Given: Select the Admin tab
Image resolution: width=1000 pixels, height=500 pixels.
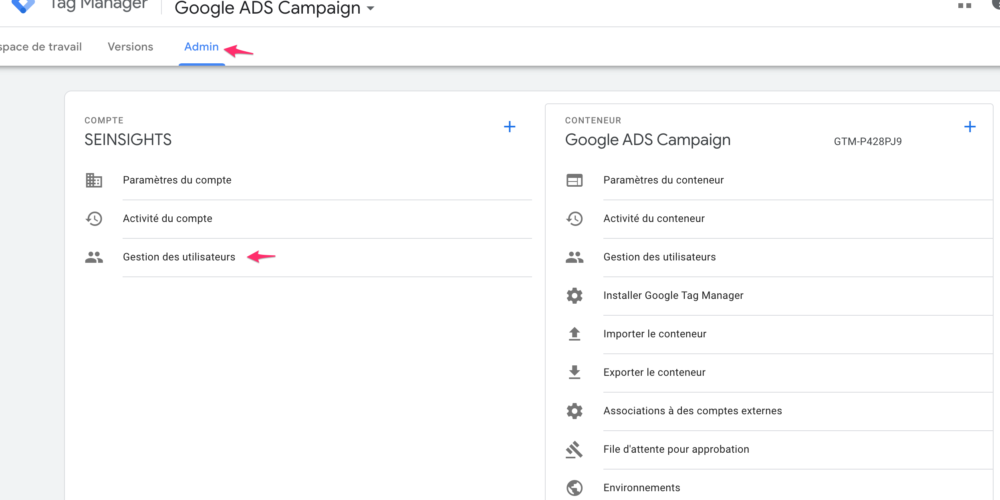Looking at the screenshot, I should (x=201, y=47).
